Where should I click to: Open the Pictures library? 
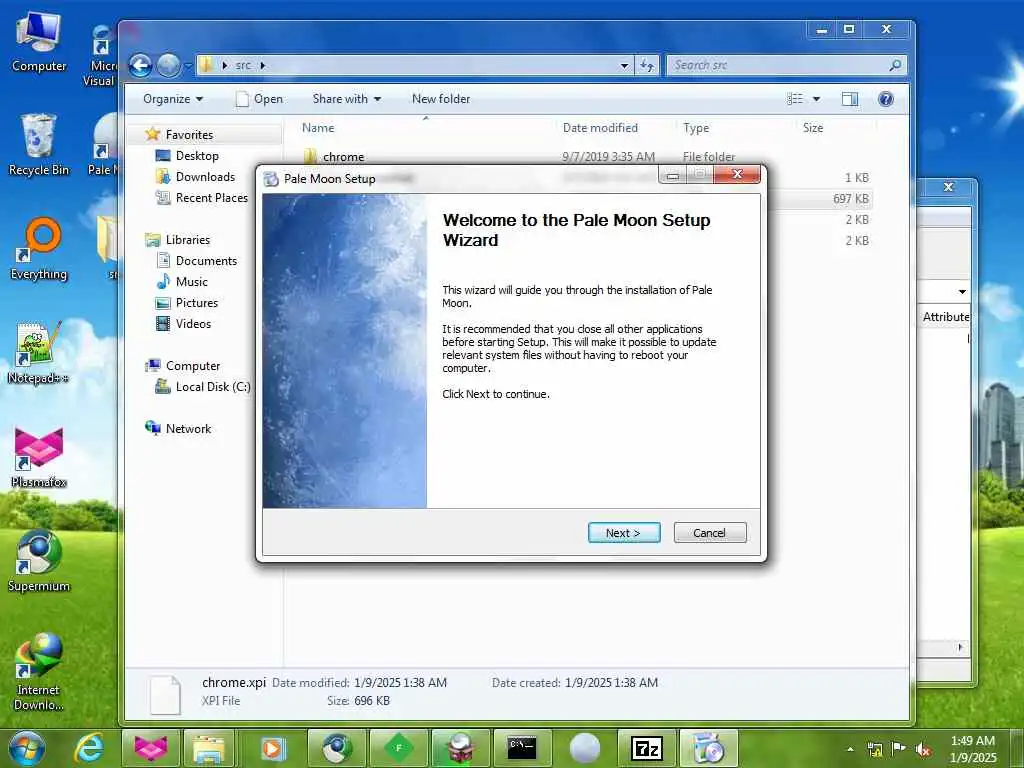(x=197, y=302)
